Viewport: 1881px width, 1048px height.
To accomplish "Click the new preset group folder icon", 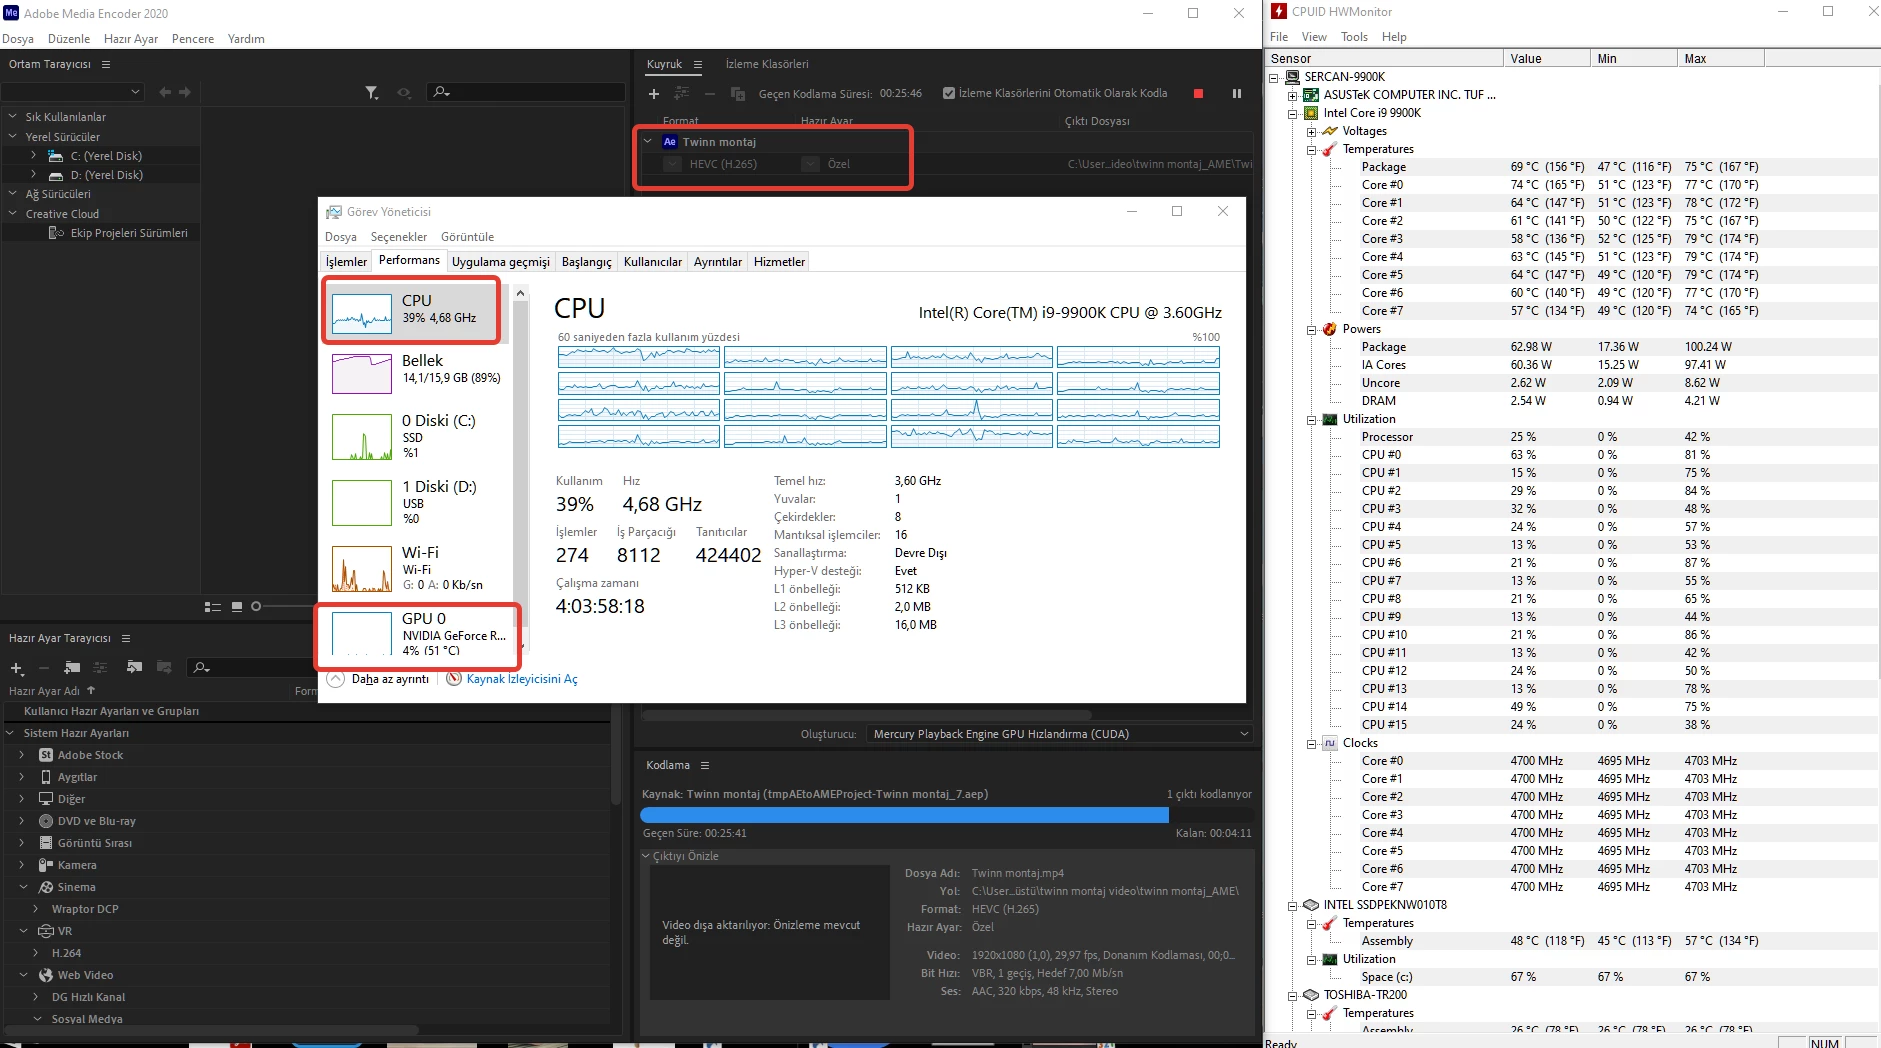I will pyautogui.click(x=72, y=667).
